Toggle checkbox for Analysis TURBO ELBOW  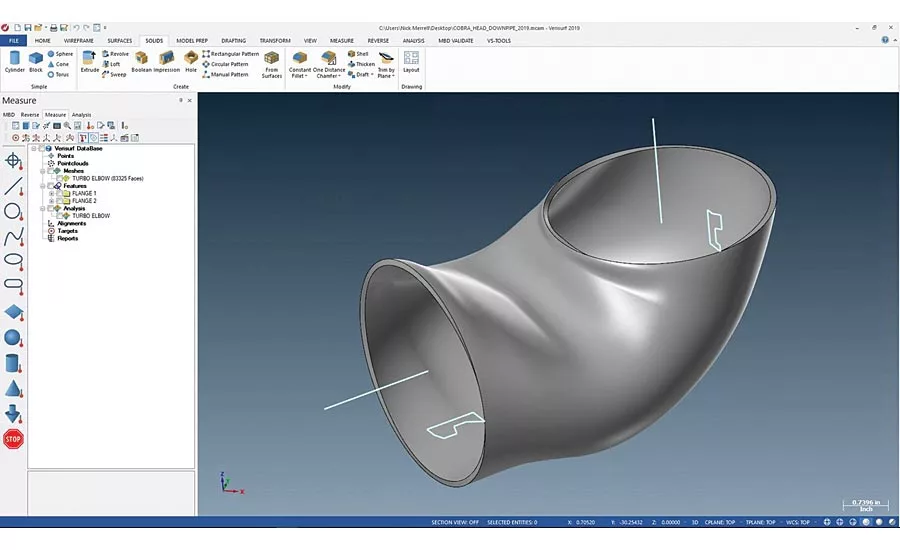click(x=59, y=216)
